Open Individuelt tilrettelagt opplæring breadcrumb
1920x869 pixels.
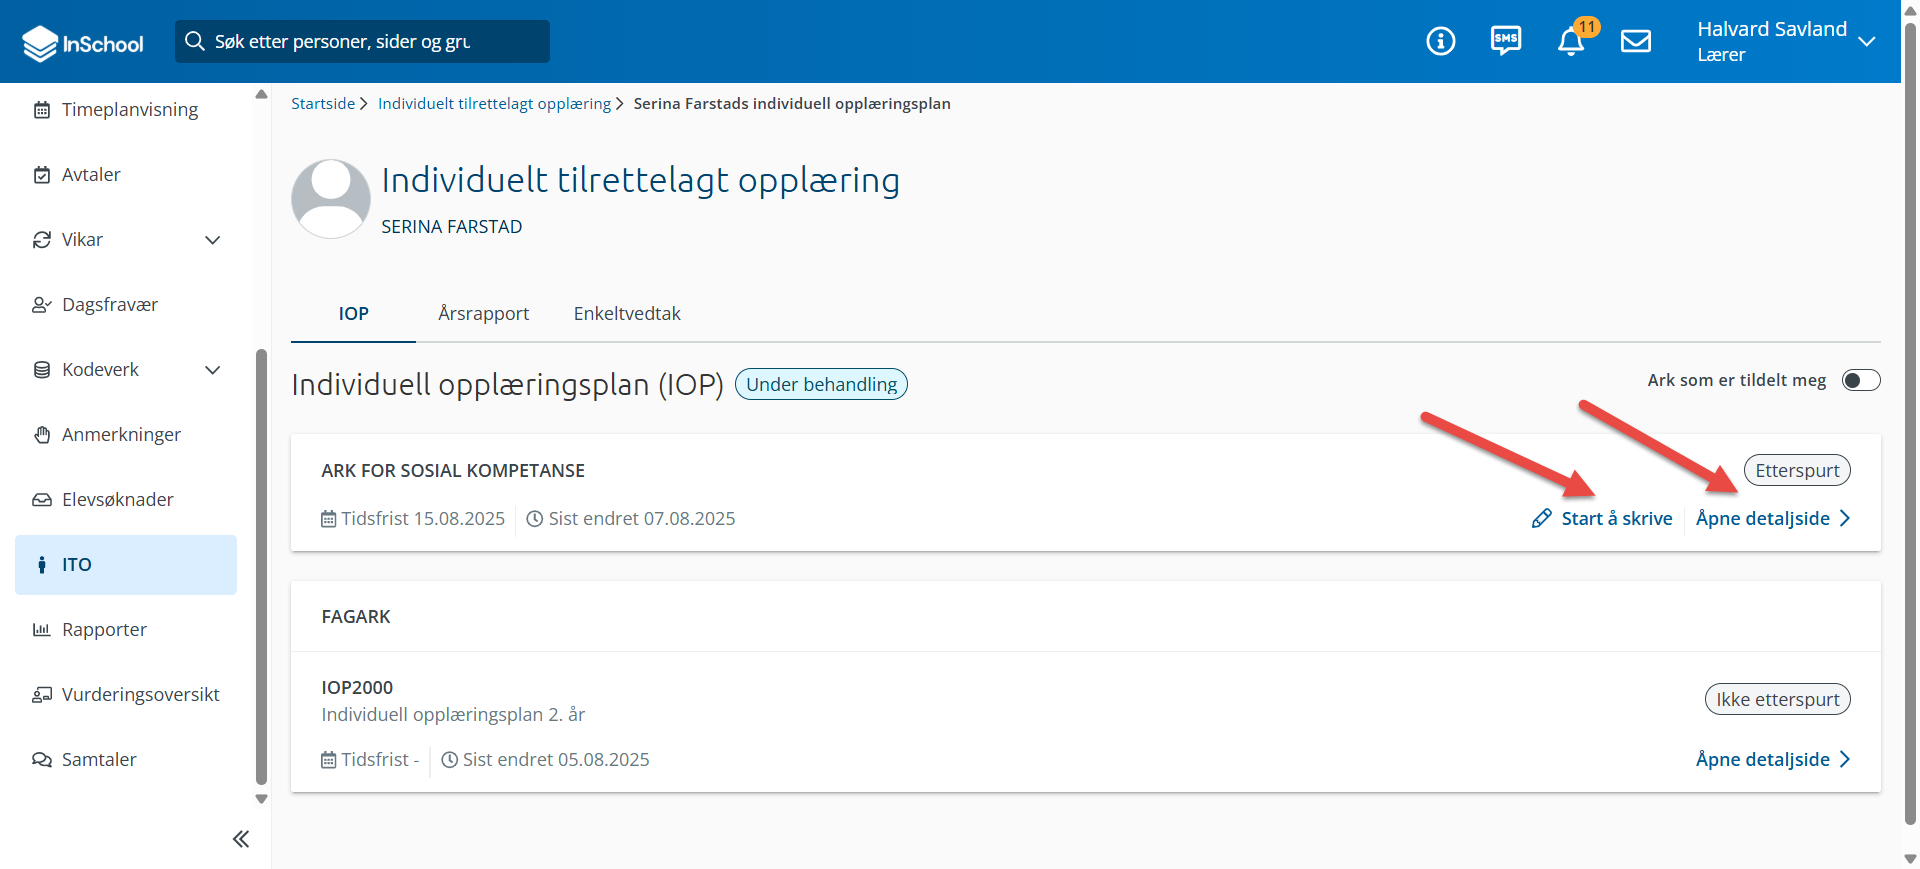(x=494, y=104)
